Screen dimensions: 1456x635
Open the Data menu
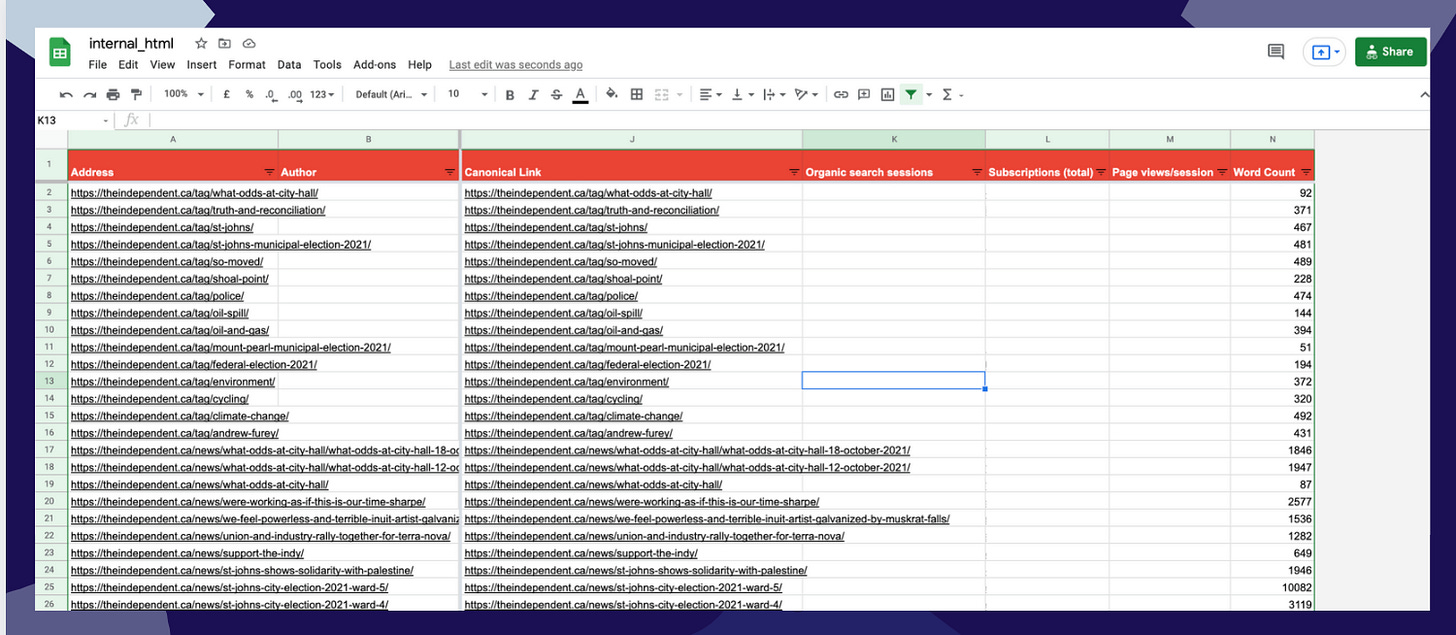[x=289, y=65]
